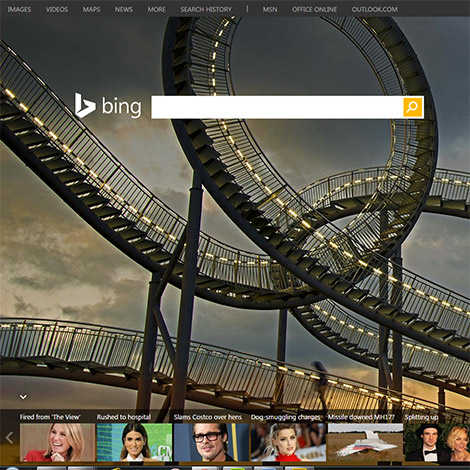Expand the More menu
This screenshot has height=470, width=470.
click(156, 9)
